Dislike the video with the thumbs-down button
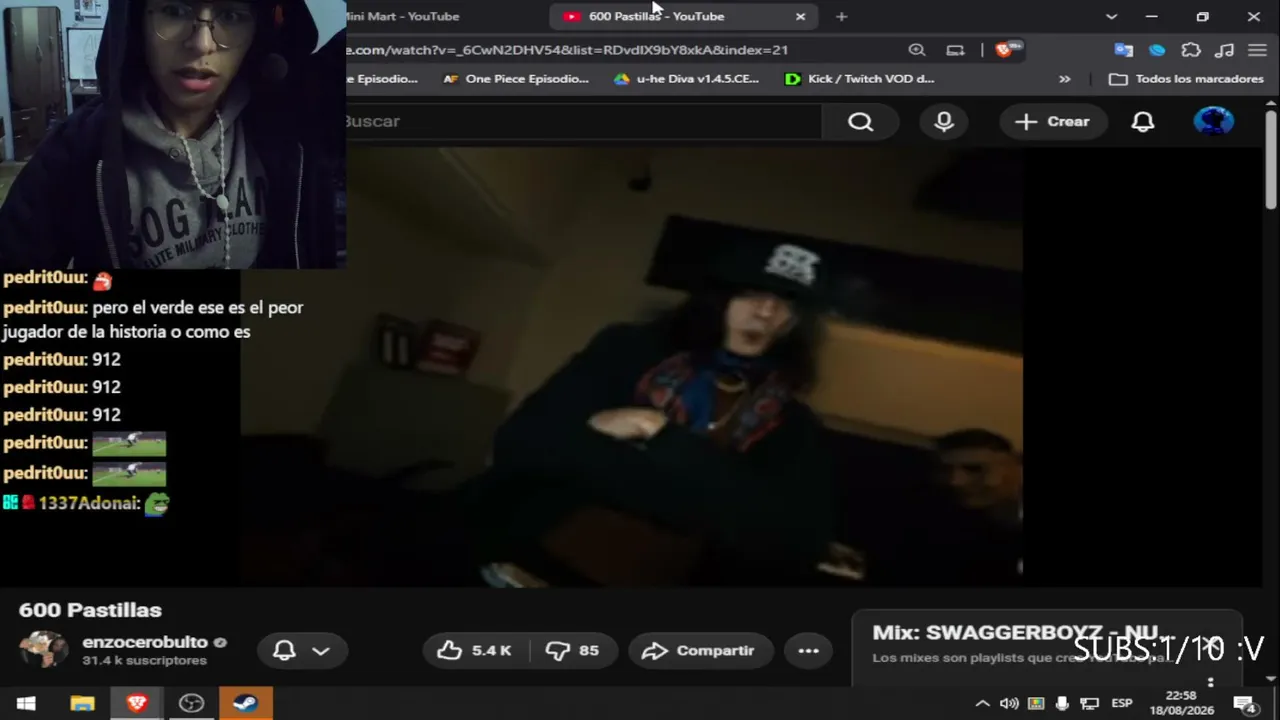The image size is (1280, 720). [572, 650]
